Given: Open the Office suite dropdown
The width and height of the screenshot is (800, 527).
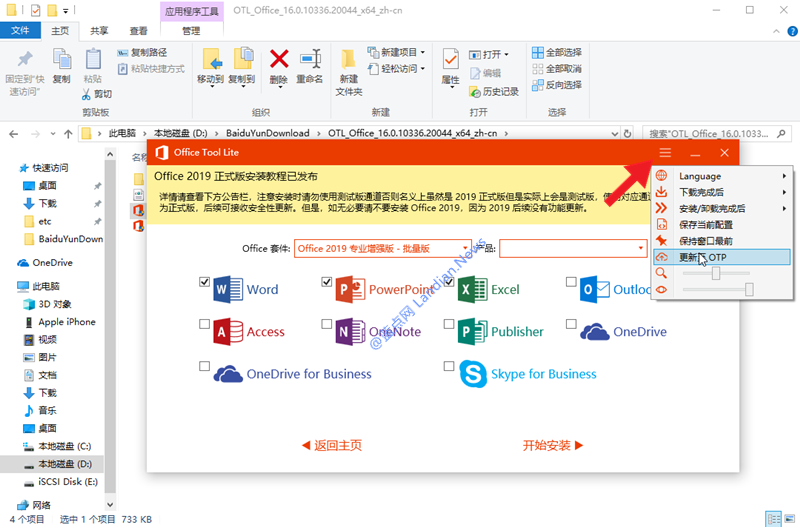Looking at the screenshot, I should pos(383,248).
